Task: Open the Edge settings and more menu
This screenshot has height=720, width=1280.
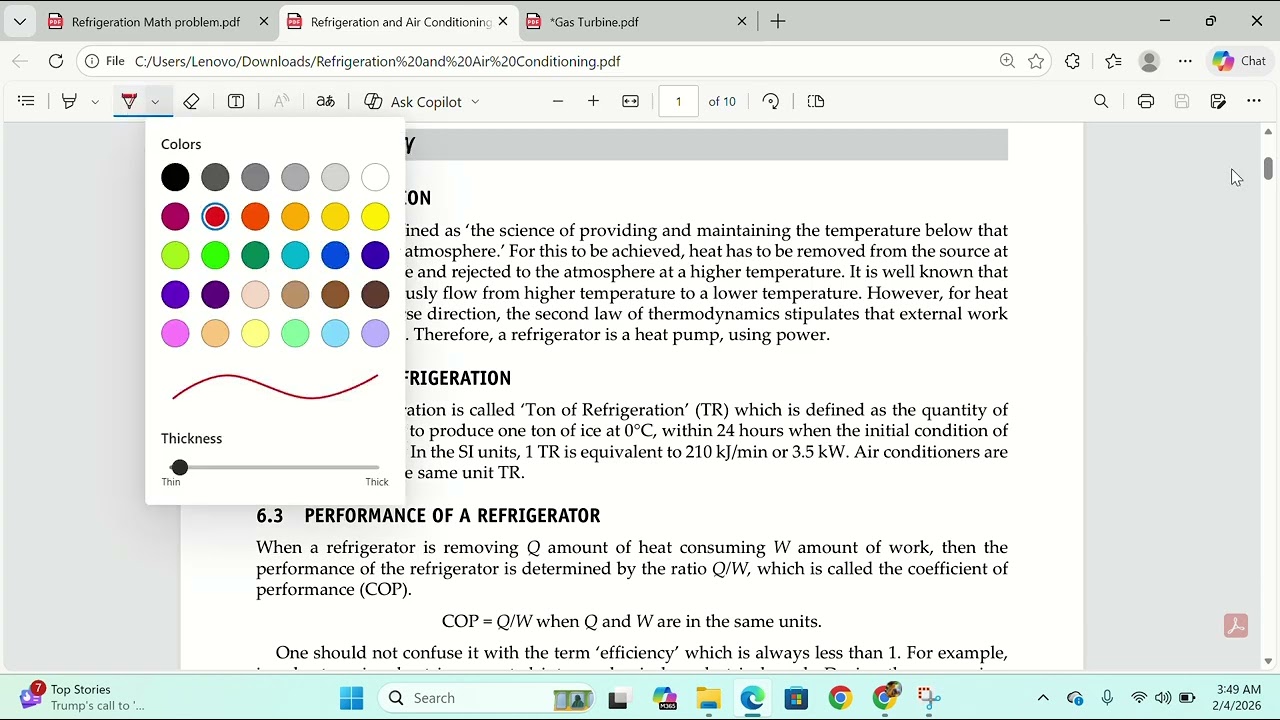Action: point(1185,61)
